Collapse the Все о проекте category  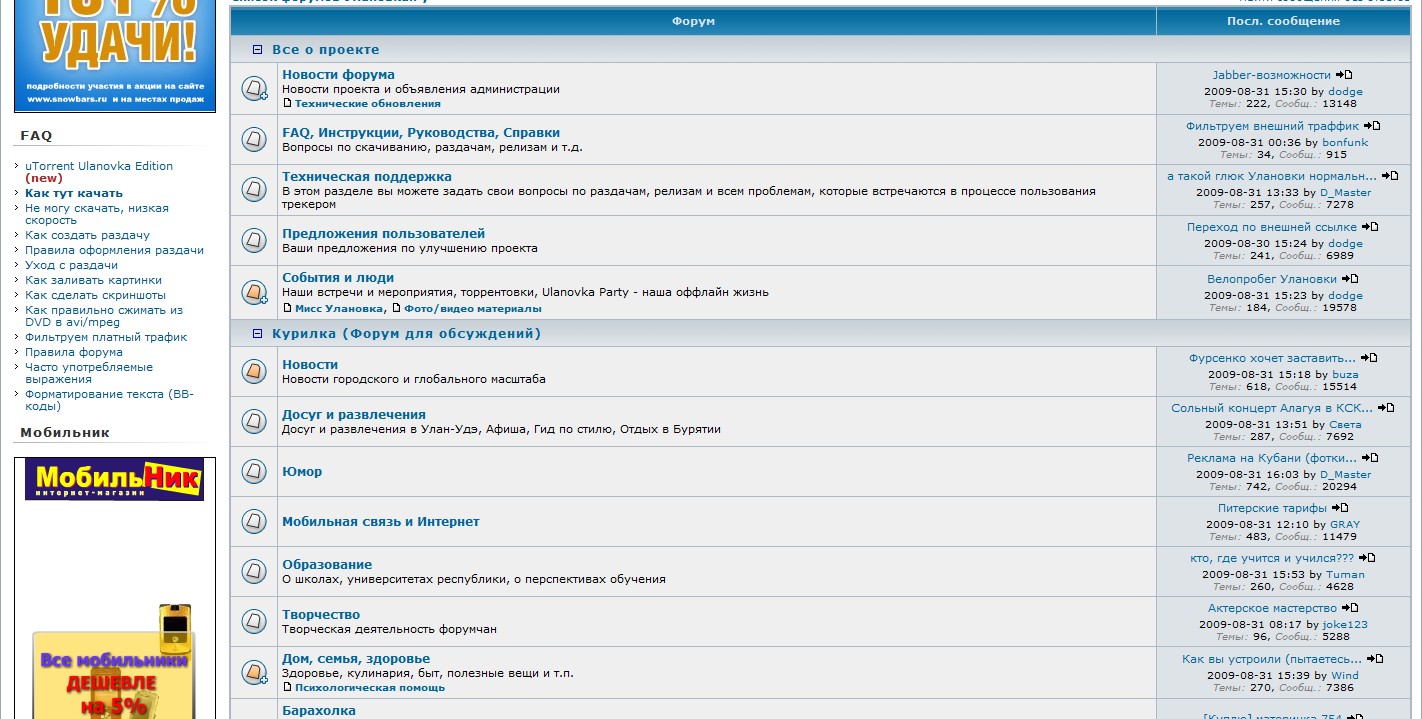point(257,50)
